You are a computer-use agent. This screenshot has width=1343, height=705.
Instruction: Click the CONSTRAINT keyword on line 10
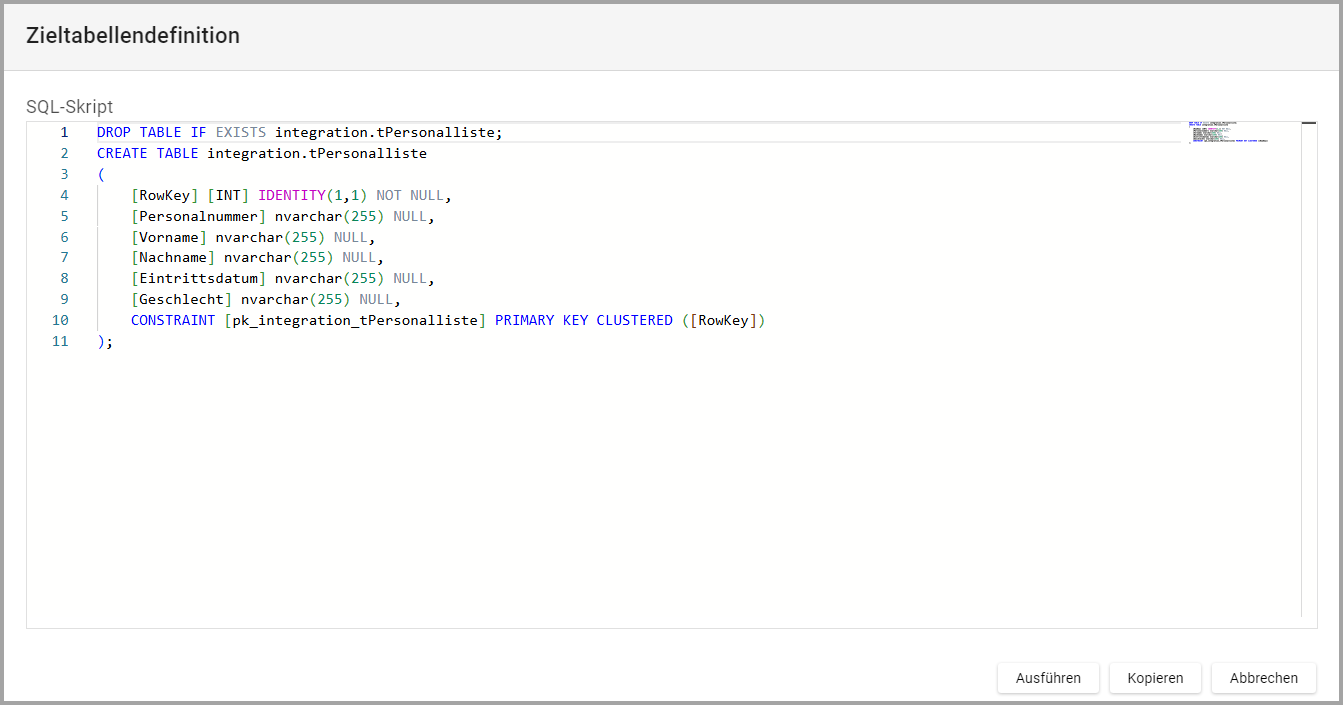173,320
